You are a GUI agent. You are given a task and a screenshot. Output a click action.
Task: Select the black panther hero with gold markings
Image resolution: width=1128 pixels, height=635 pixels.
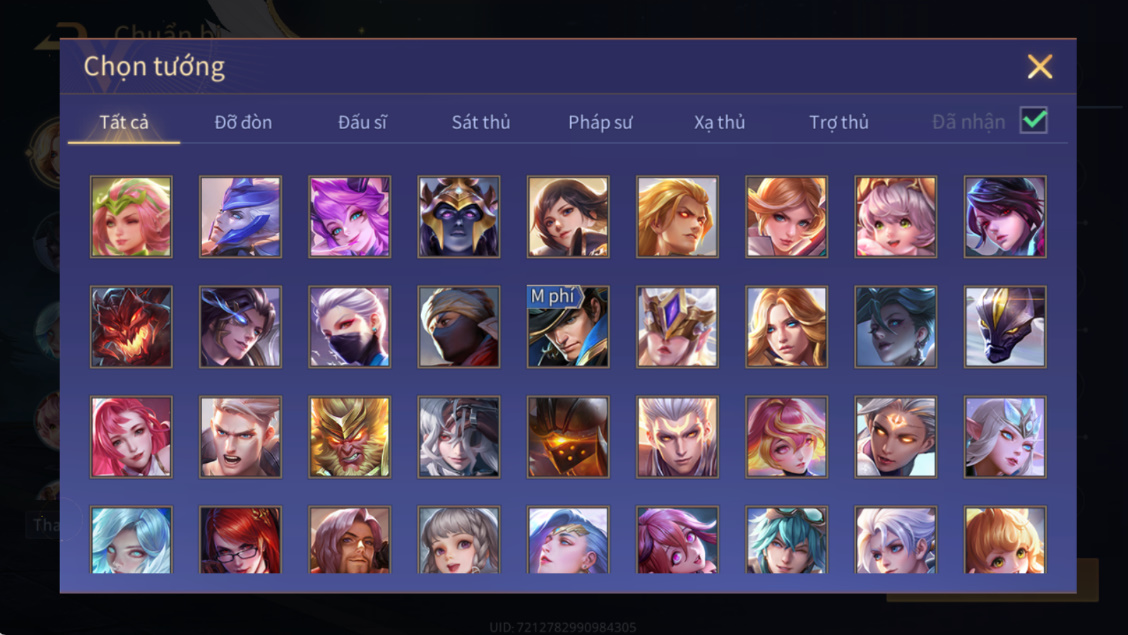[x=1005, y=326]
